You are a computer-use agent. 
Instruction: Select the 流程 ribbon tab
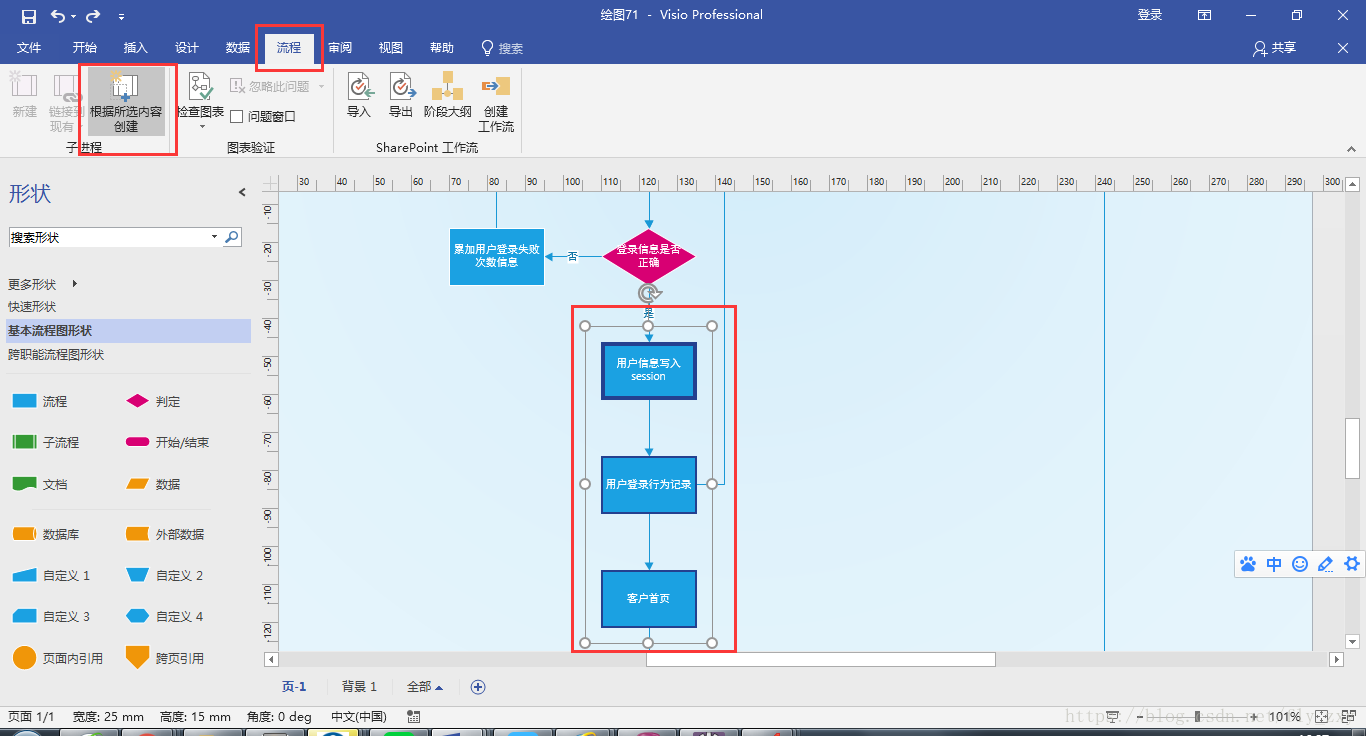pyautogui.click(x=288, y=48)
